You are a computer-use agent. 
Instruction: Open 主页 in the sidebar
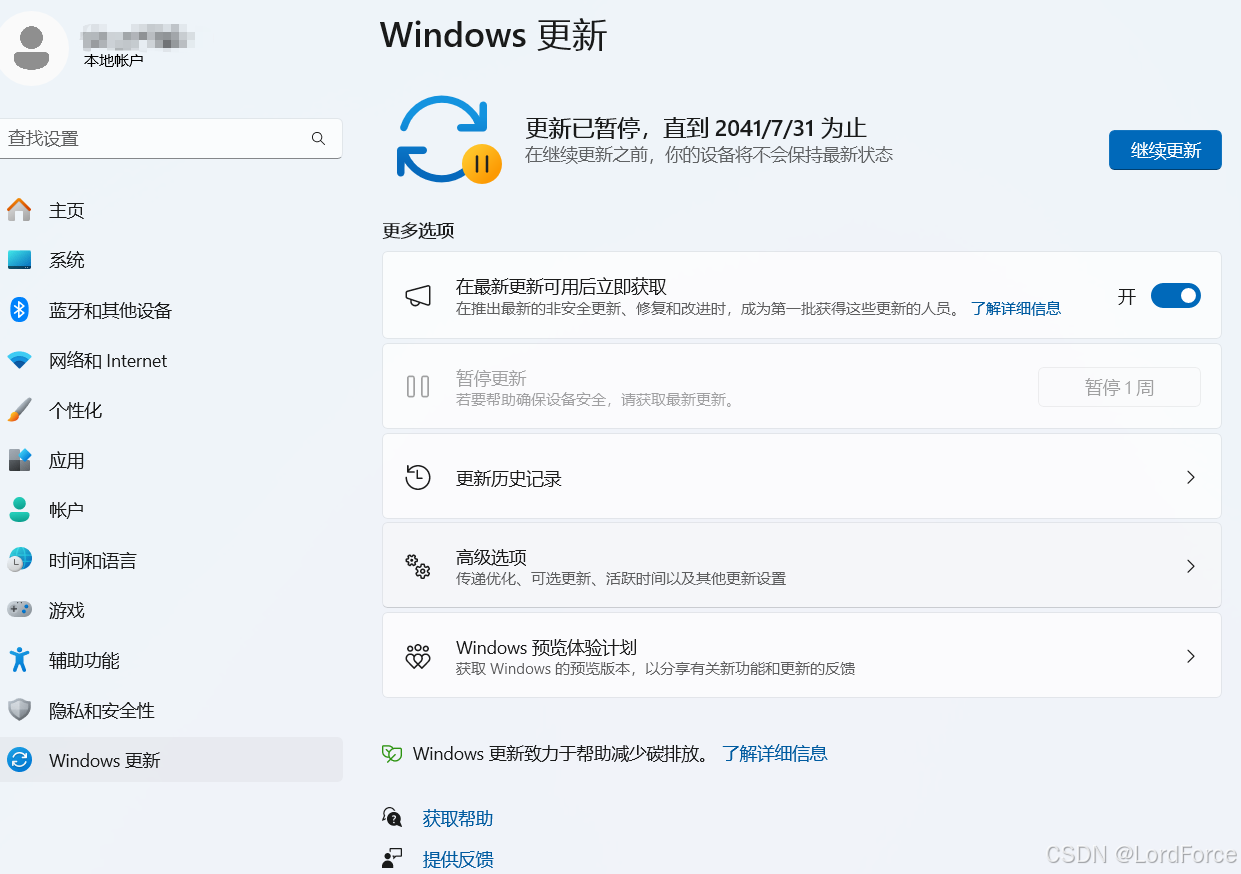click(x=171, y=210)
